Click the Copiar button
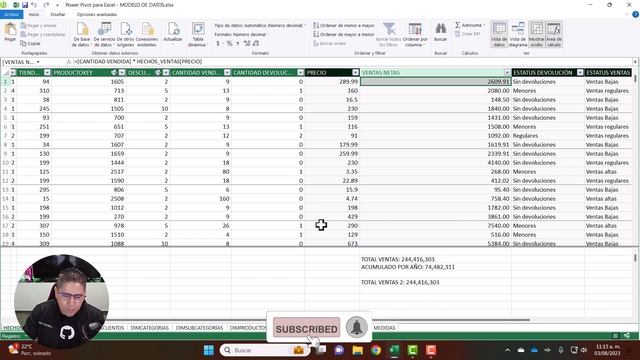The width and height of the screenshot is (640, 360). click(x=31, y=43)
